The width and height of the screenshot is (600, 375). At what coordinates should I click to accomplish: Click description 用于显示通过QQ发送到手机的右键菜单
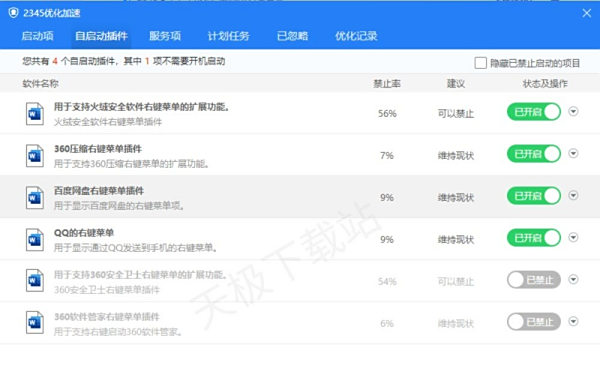pos(135,248)
